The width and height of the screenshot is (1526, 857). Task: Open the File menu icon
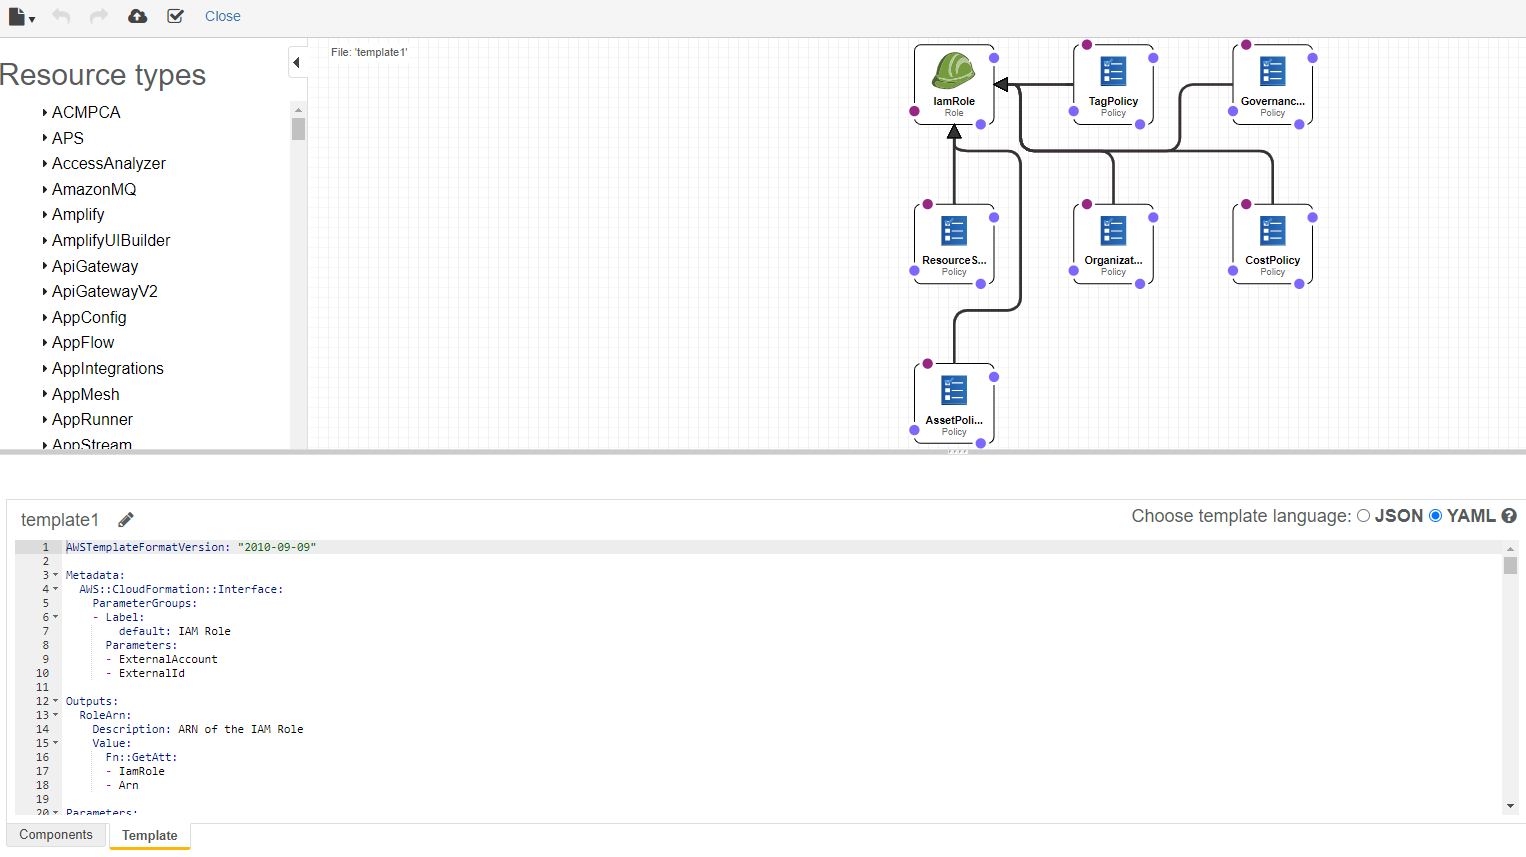tap(20, 17)
